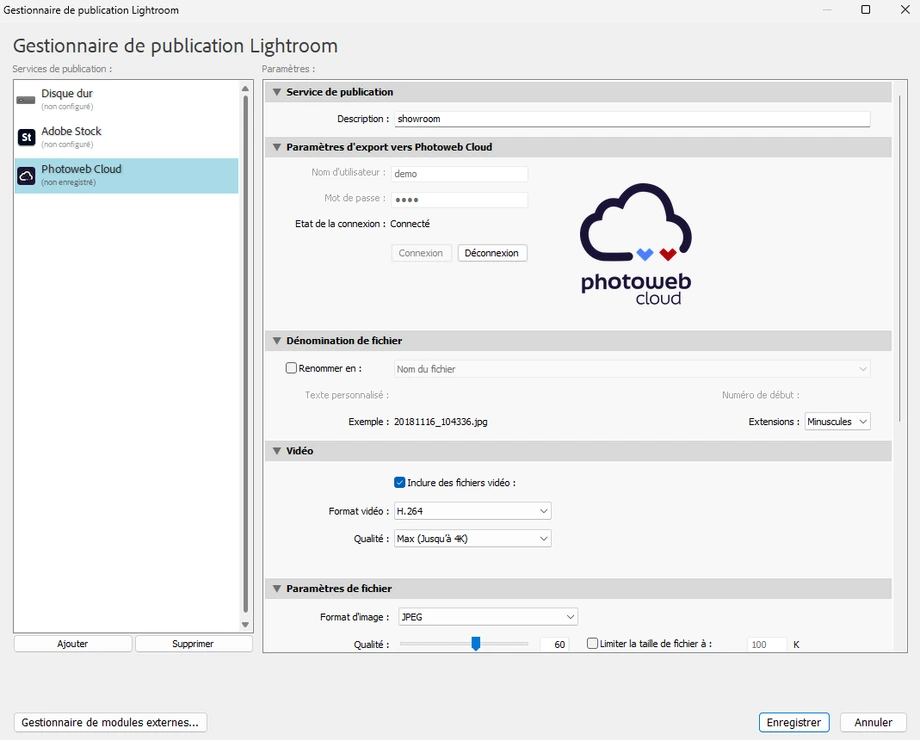920x740 pixels.
Task: Enable the Renommer en checkbox
Action: (291, 368)
